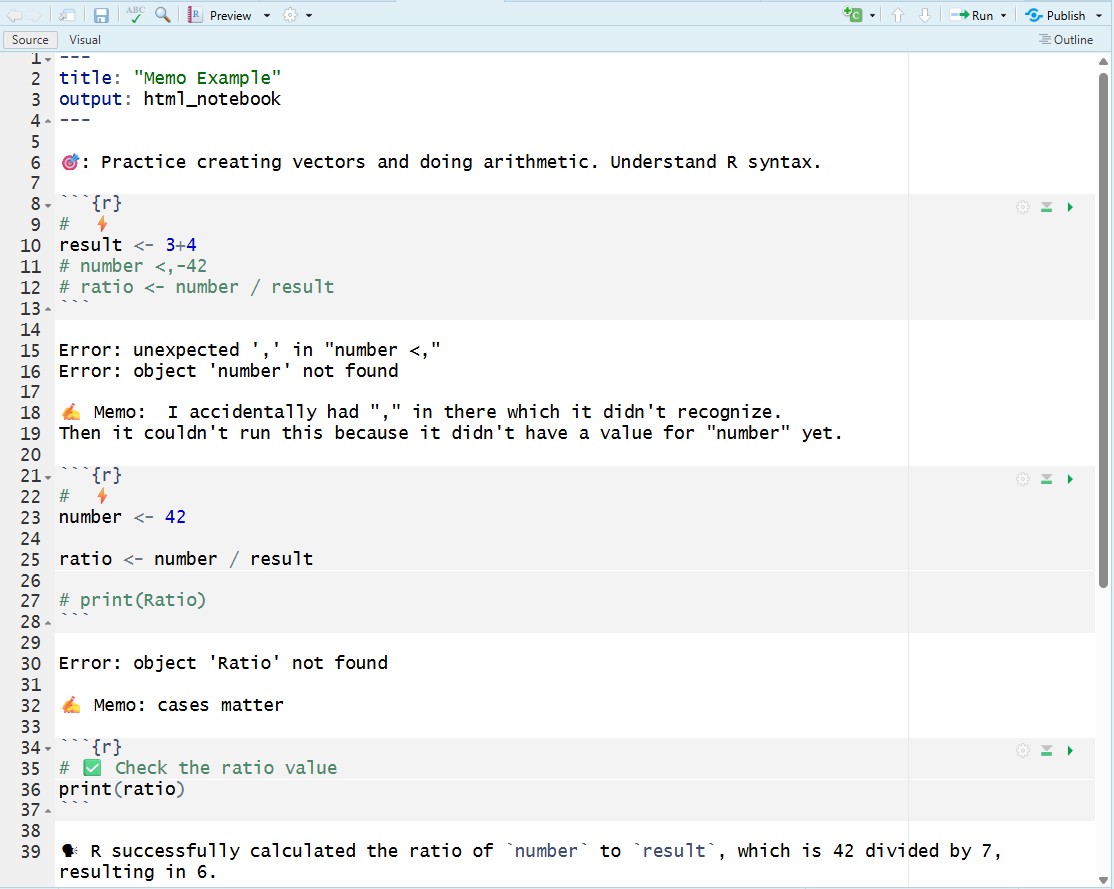The image size is (1114, 889).
Task: Open Run options dropdown arrow
Action: pyautogui.click(x=1004, y=16)
